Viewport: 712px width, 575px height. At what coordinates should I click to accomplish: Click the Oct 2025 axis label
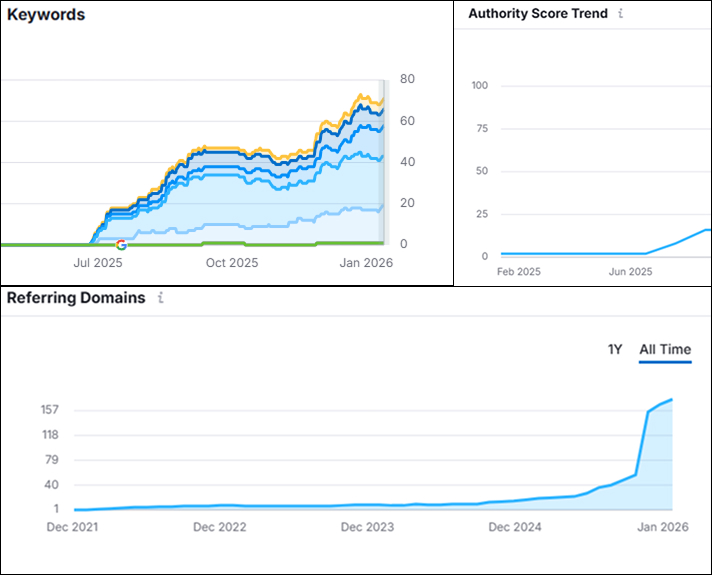(x=232, y=263)
